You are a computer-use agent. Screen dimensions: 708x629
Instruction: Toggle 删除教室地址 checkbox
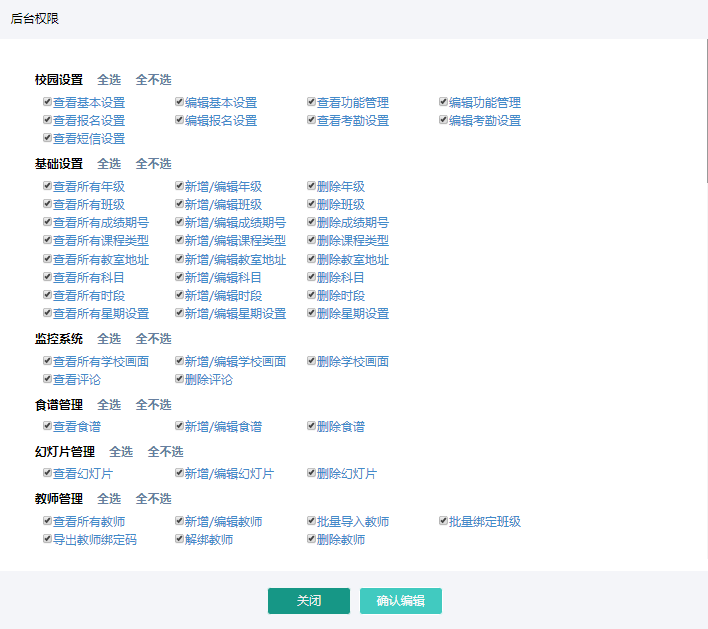(311, 259)
